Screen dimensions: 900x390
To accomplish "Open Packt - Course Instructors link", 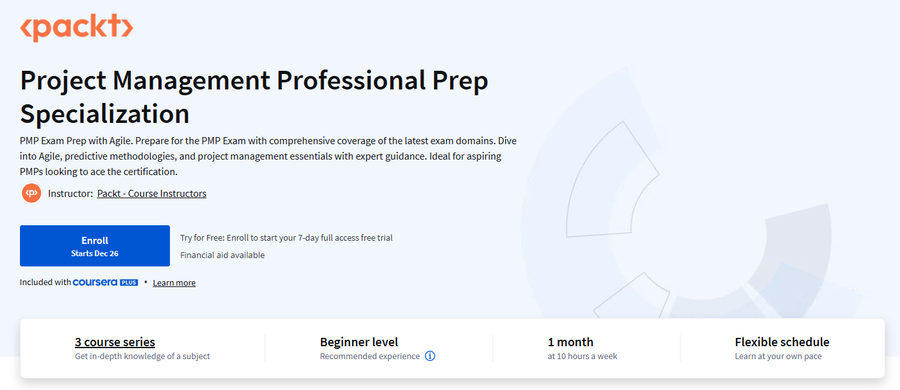I will (x=152, y=194).
